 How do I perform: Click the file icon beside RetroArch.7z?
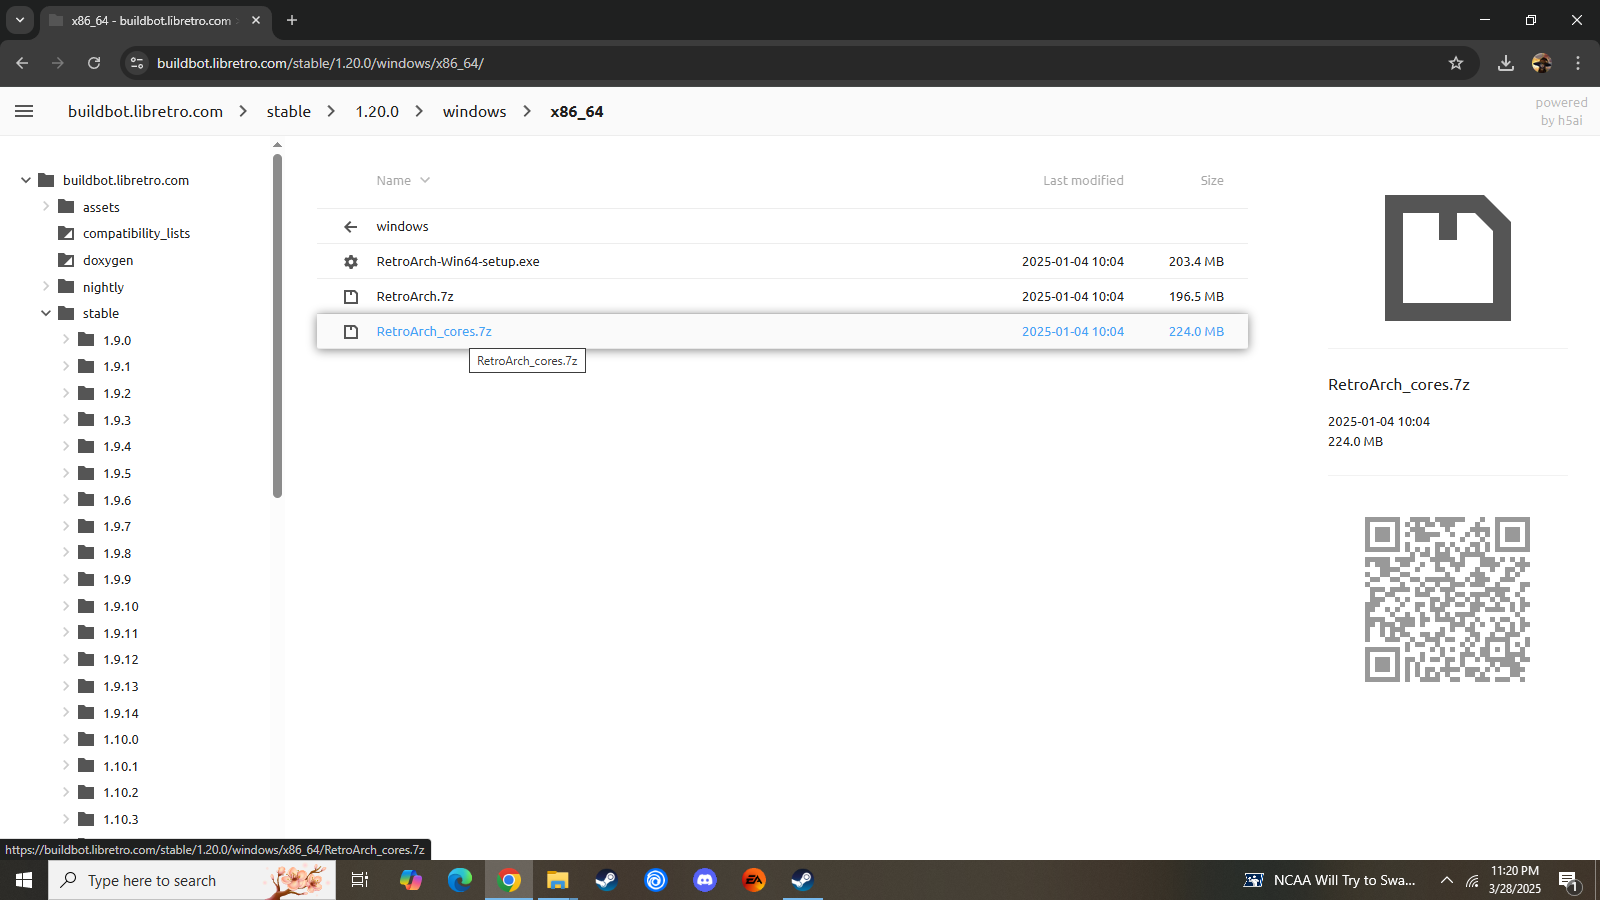point(351,297)
